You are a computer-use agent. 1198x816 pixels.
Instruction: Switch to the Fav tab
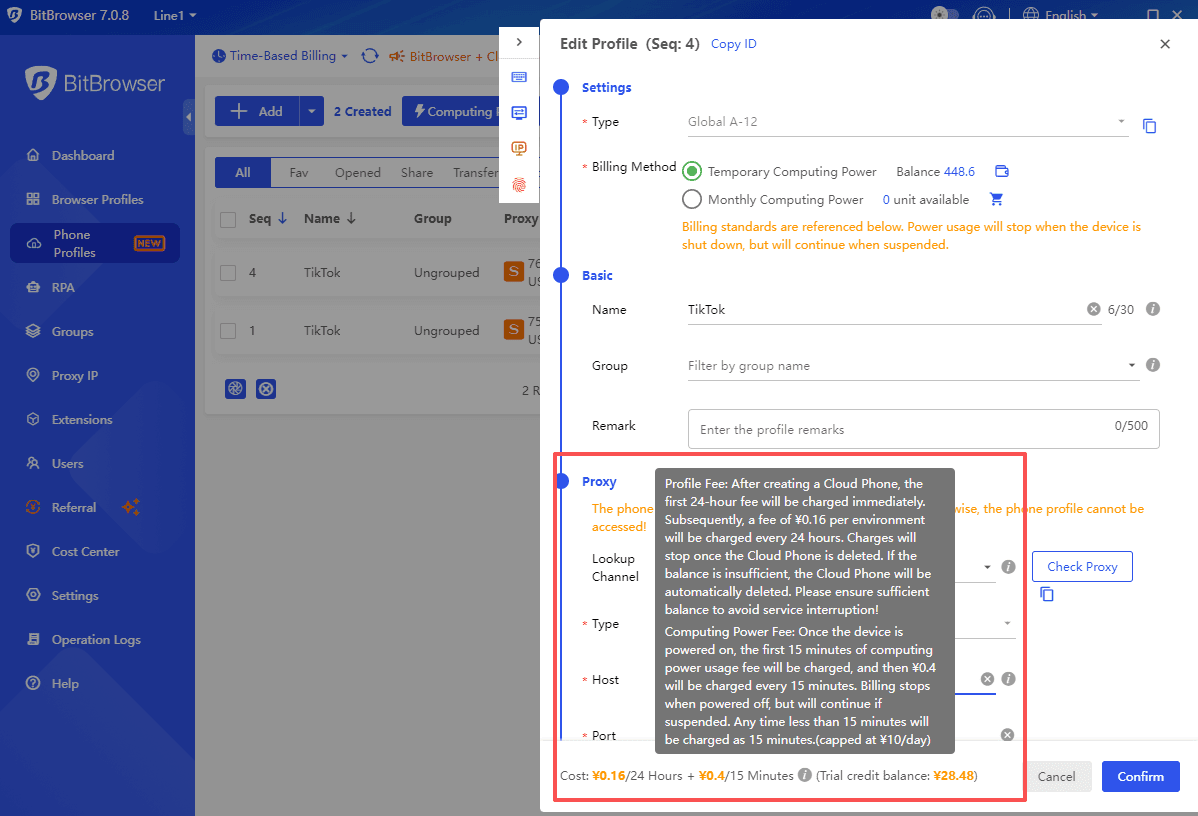click(298, 173)
